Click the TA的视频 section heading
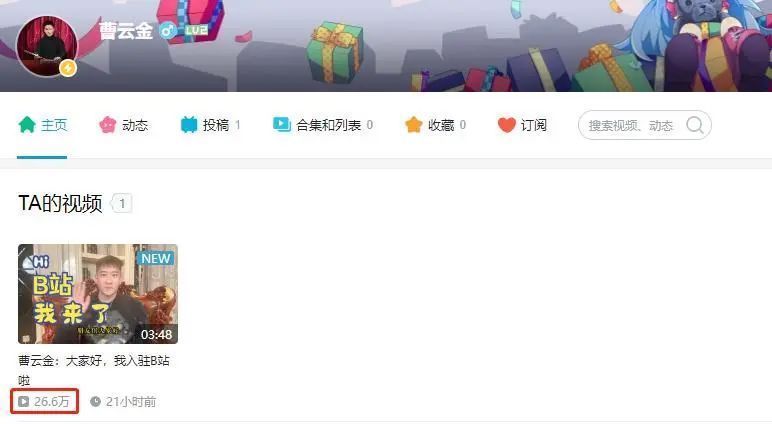This screenshot has height=424, width=772. pos(60,203)
